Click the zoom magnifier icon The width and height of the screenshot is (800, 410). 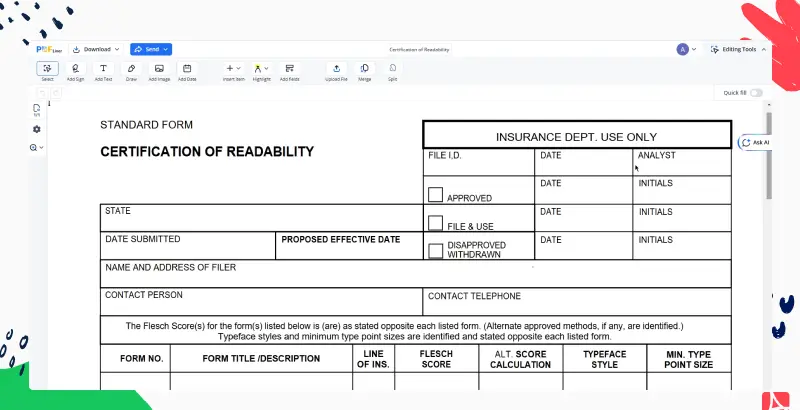(x=34, y=147)
